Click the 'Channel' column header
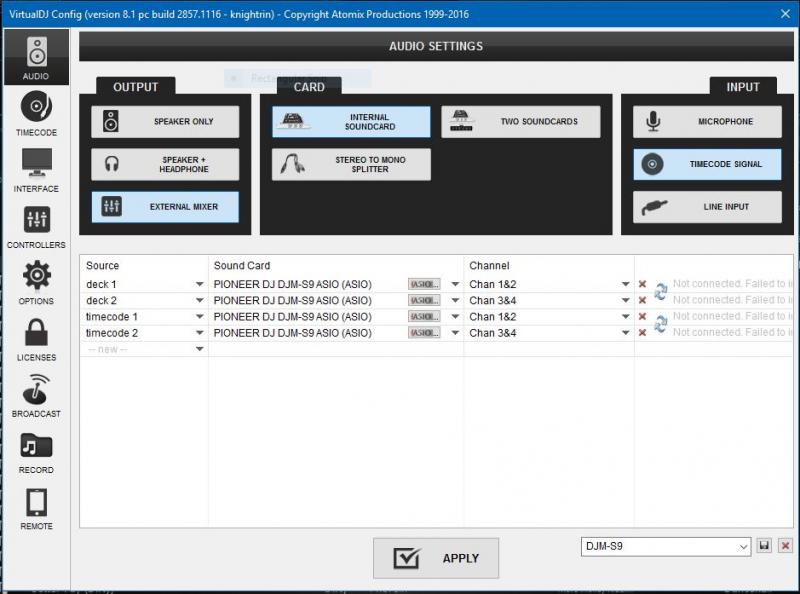The height and width of the screenshot is (594, 800). [489, 265]
